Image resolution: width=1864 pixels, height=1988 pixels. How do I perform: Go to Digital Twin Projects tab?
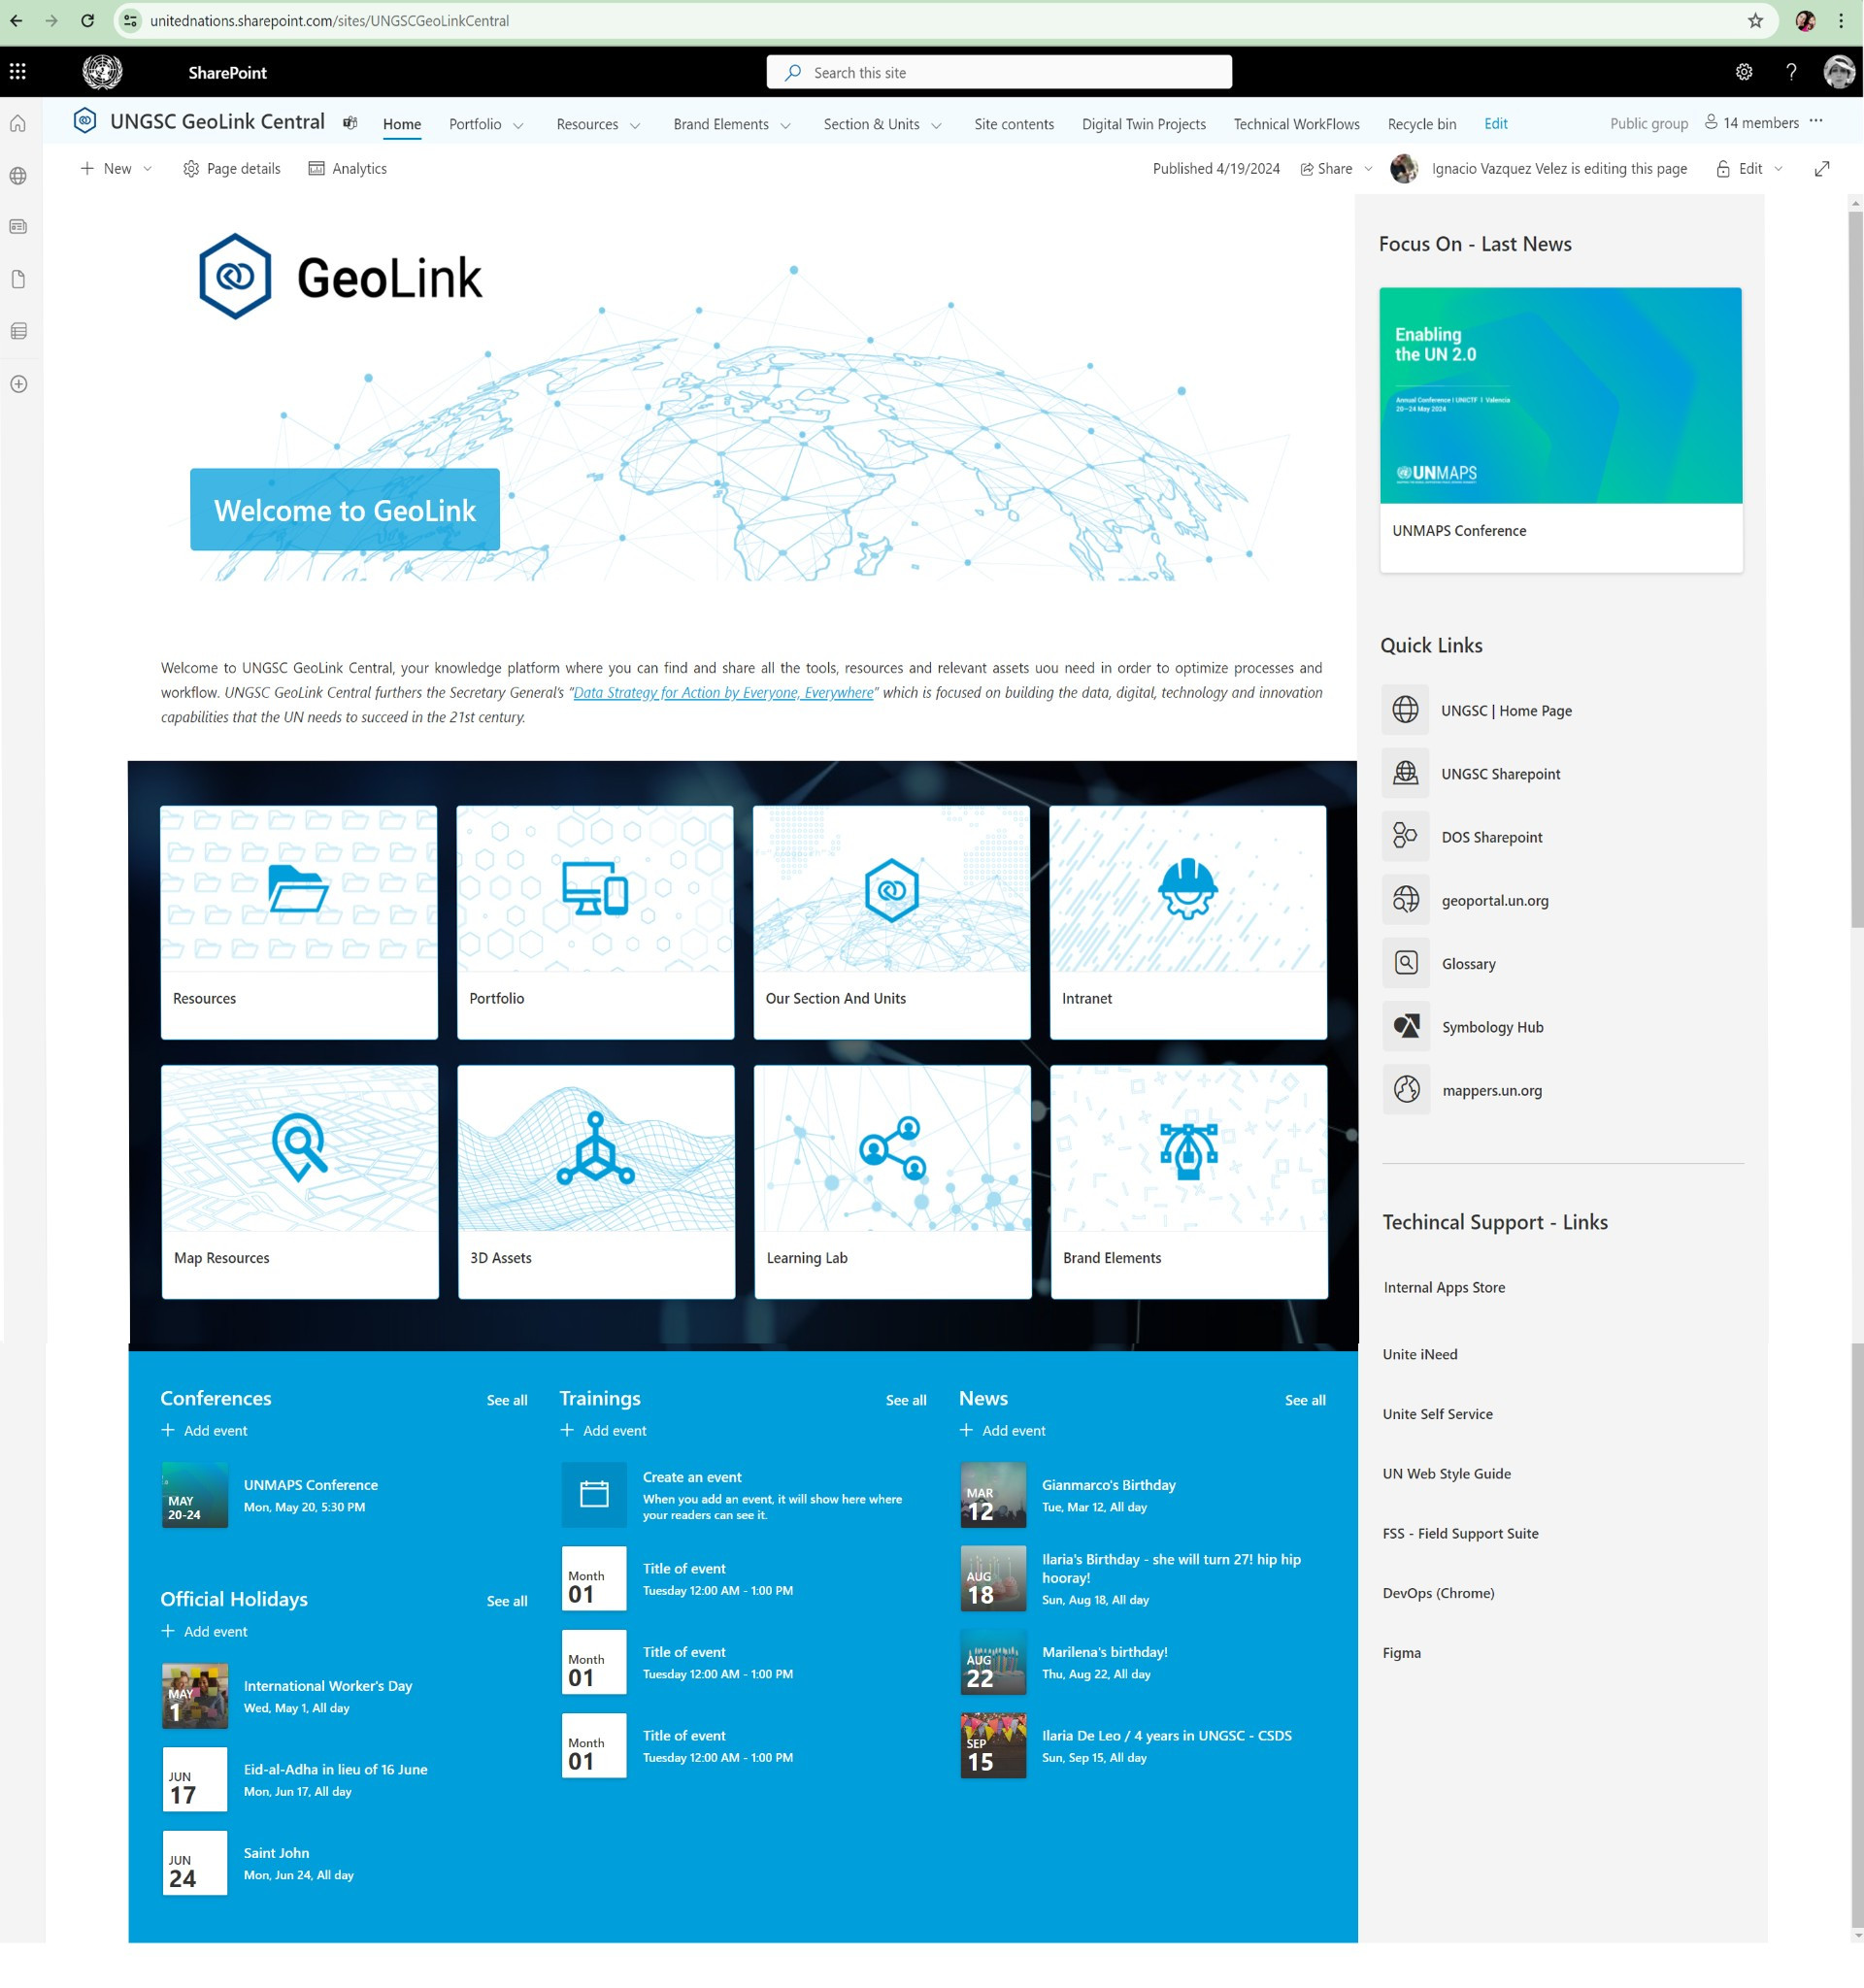[x=1143, y=125]
